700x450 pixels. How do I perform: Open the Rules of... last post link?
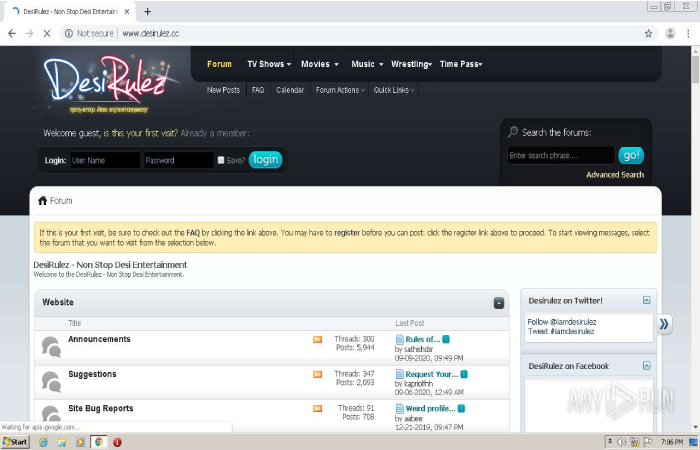point(423,339)
